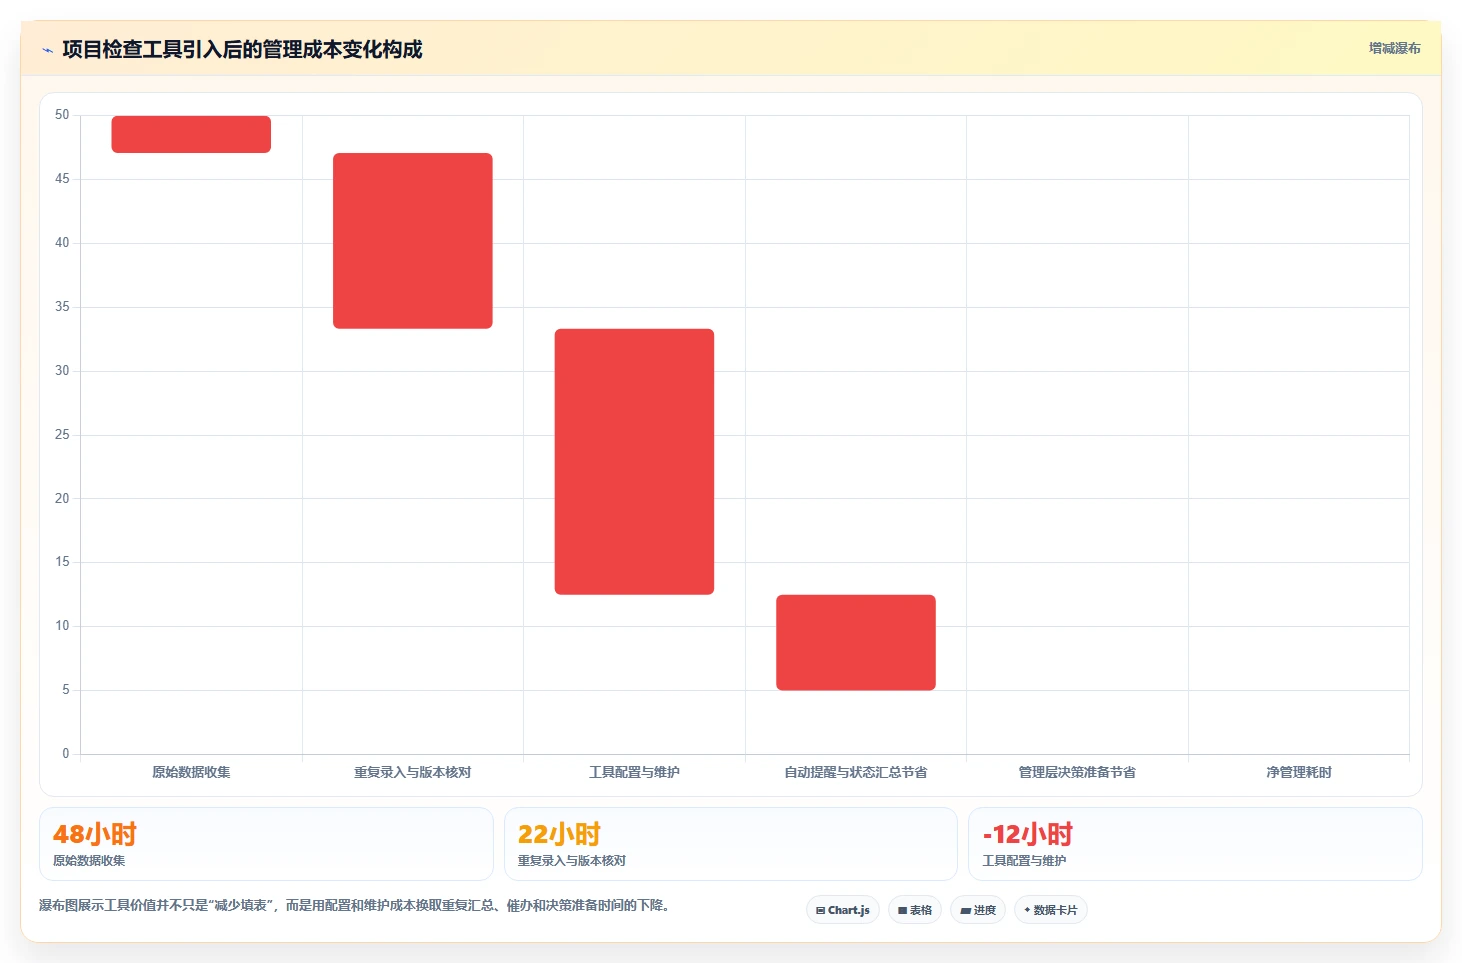This screenshot has width=1462, height=963.
Task: Open the 48小时 原始数据收集 card
Action: (266, 844)
